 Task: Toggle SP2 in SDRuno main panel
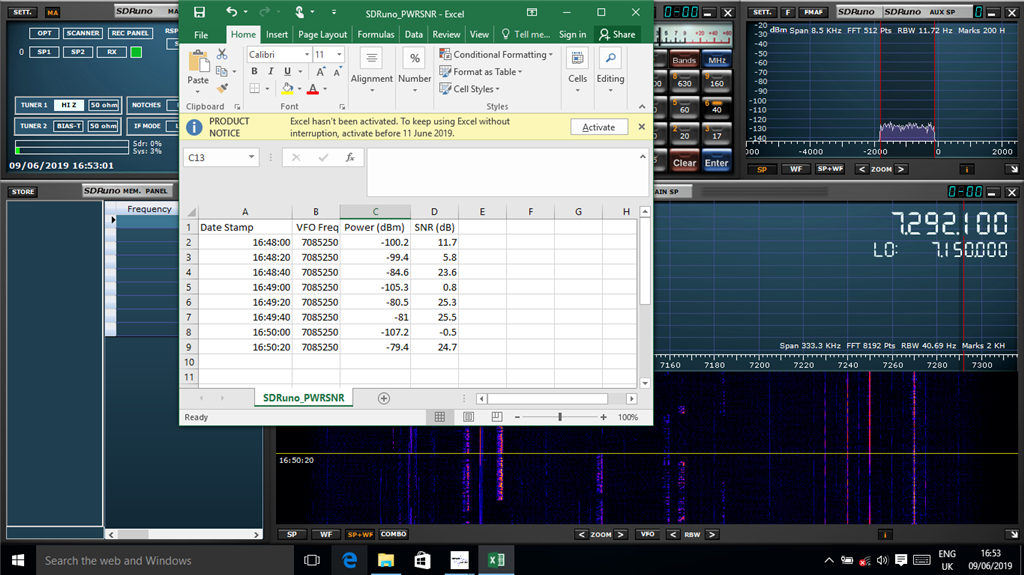pos(78,52)
